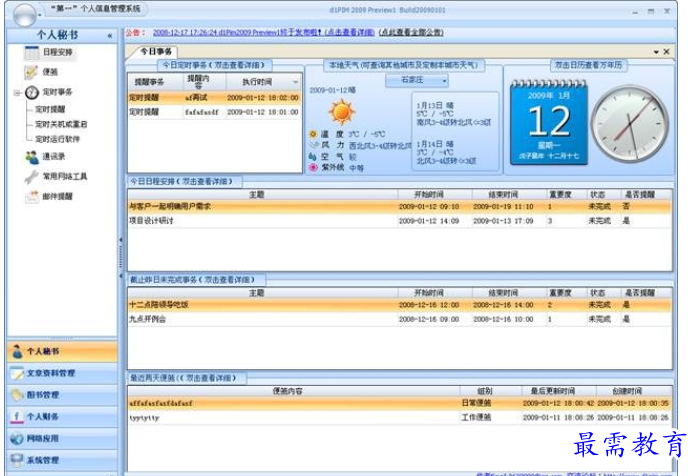695x476 pixels.
Task: Select the 今日事务 tab
Action: pos(155,50)
